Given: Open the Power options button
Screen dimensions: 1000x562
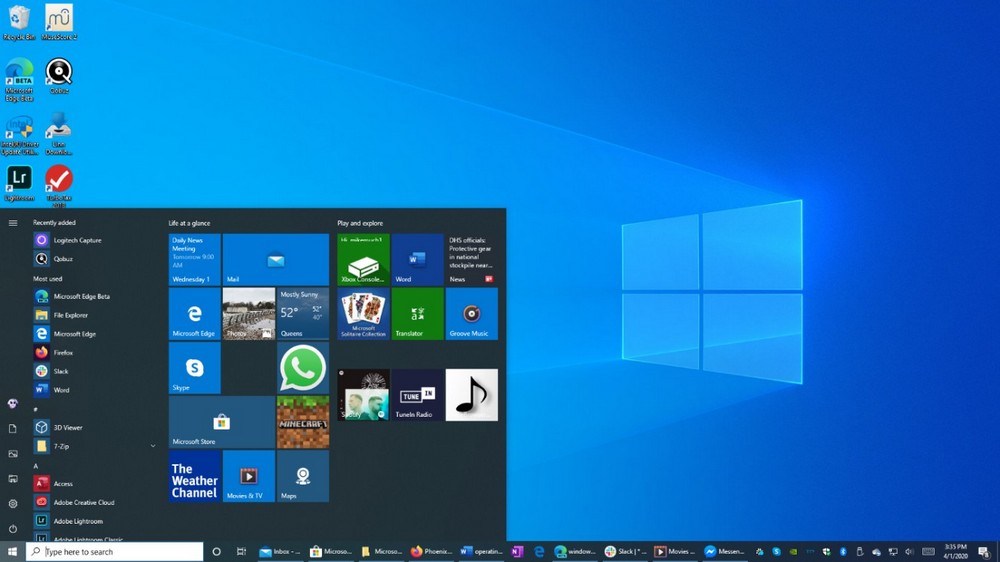Looking at the screenshot, I should (13, 528).
